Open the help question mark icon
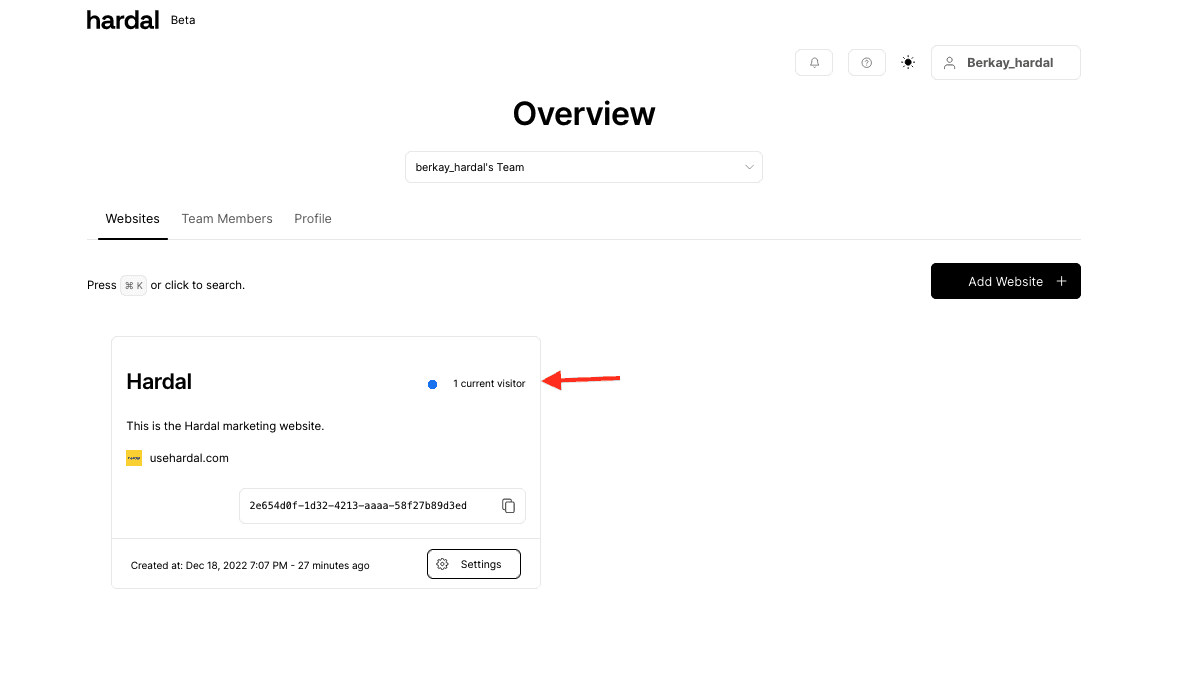The height and width of the screenshot is (695, 1191). tap(867, 63)
